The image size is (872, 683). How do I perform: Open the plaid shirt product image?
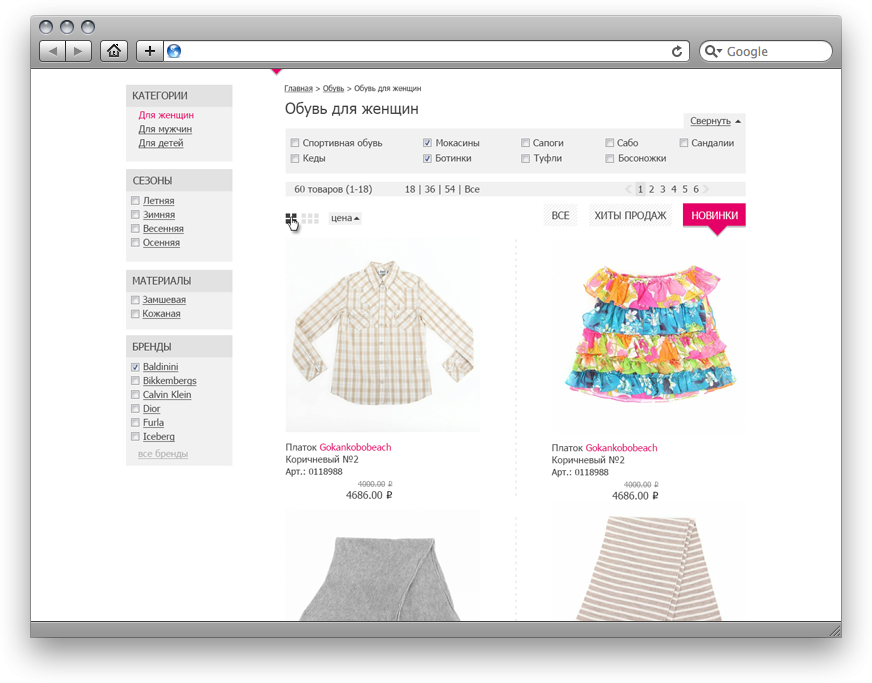(x=383, y=335)
